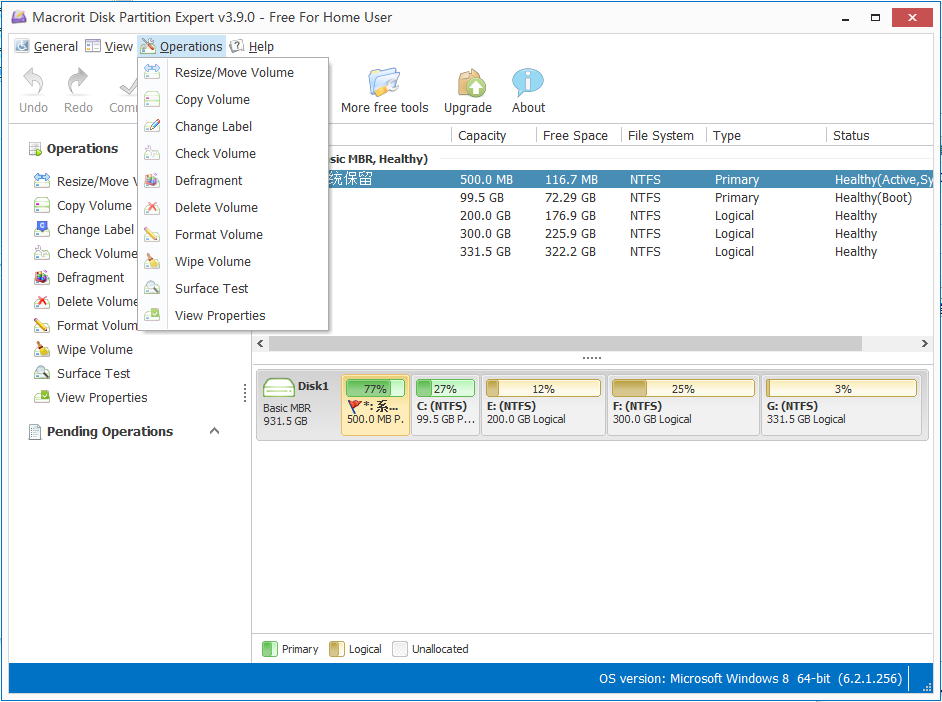Click Surface Test icon in sidebar
Image resolution: width=942 pixels, height=702 pixels.
coord(41,373)
